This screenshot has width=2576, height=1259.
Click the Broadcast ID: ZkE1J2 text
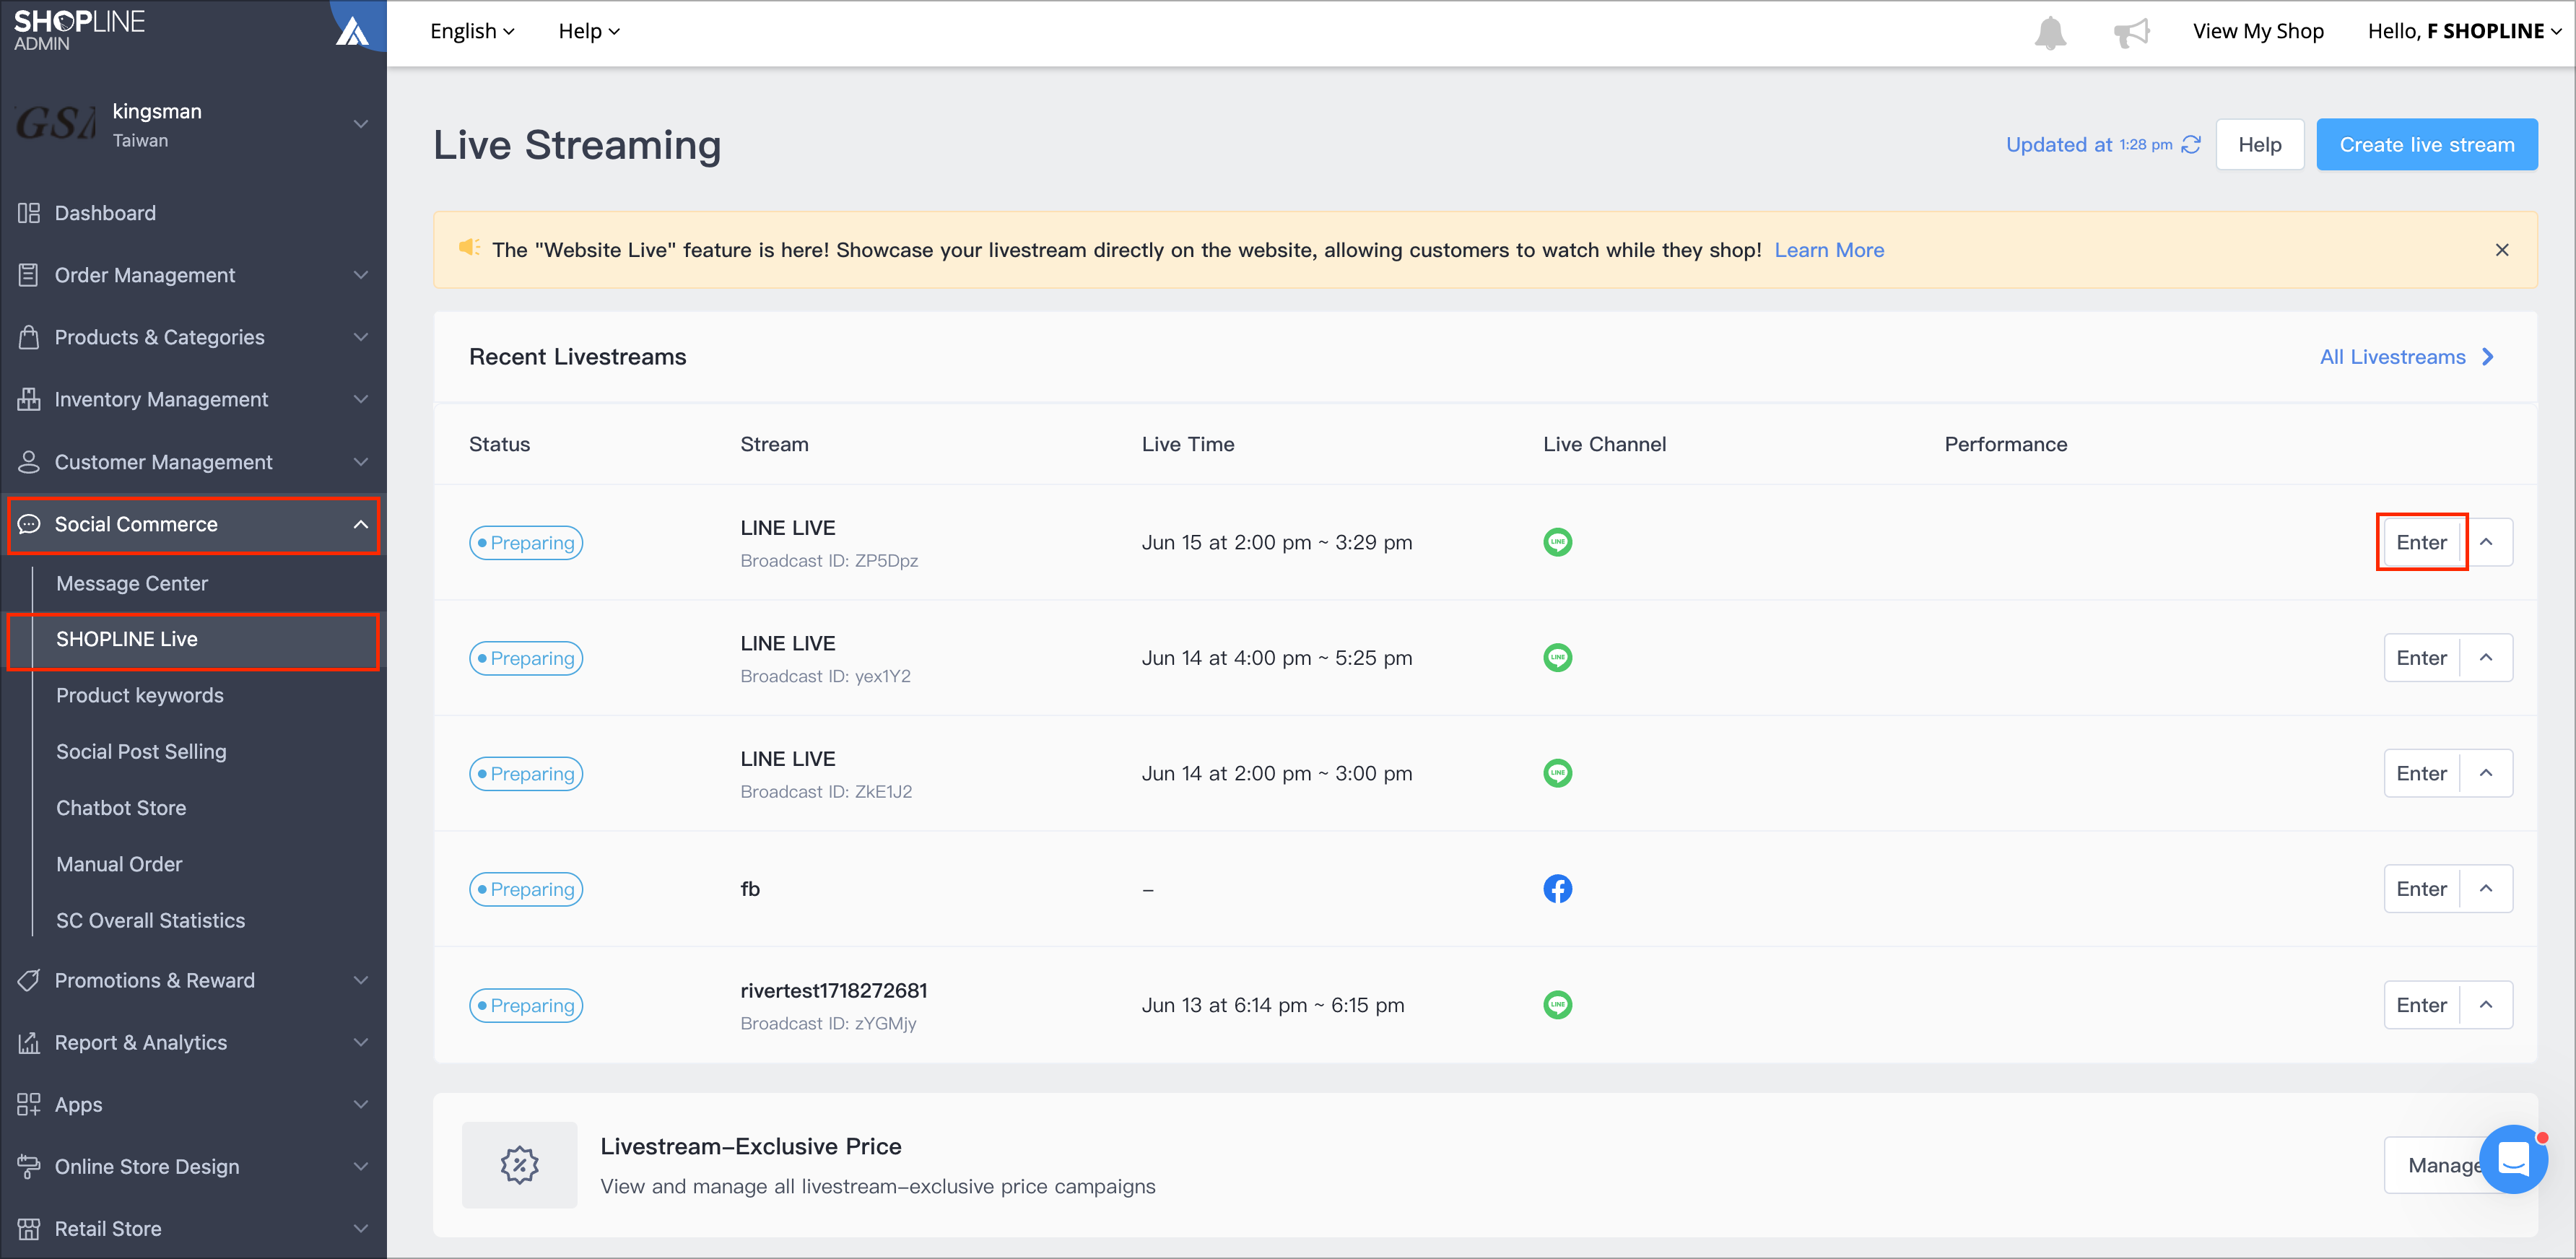pyautogui.click(x=826, y=792)
